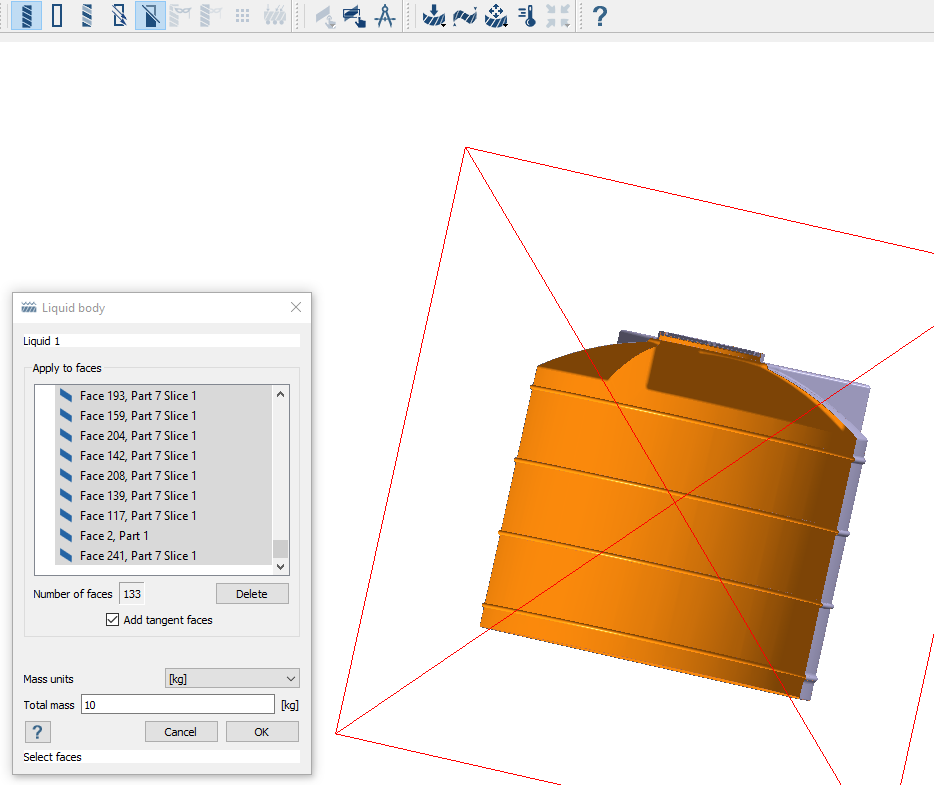Open the help button in Liquid body dialog

[x=37, y=732]
